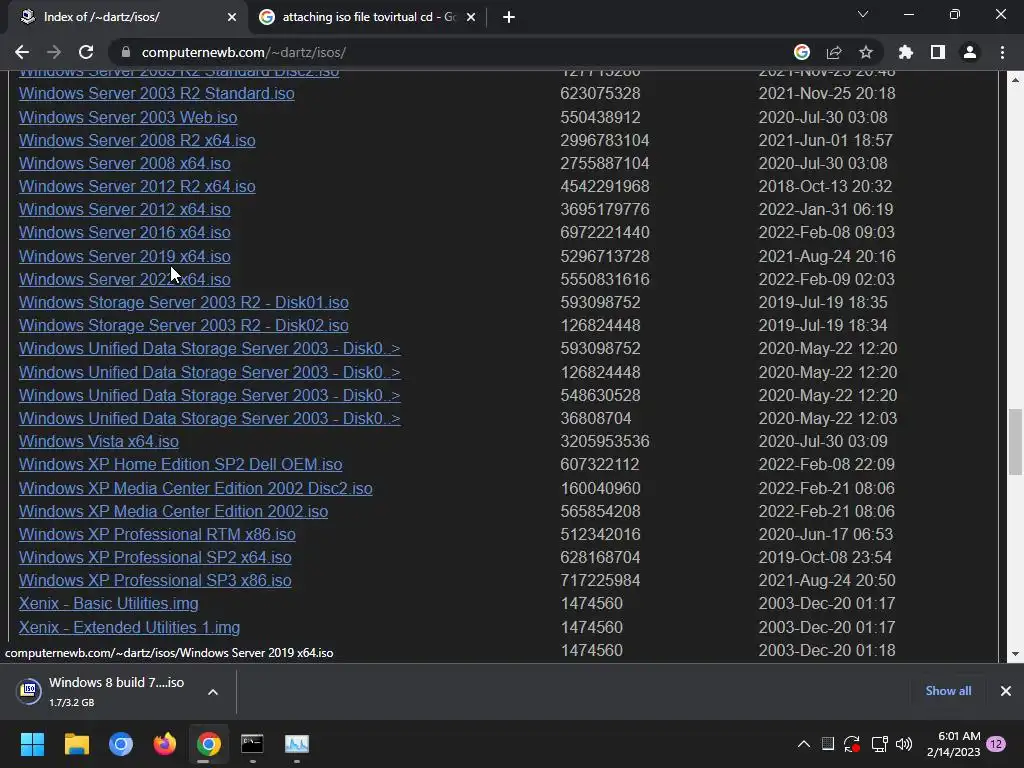Download Windows XP Professional SP3 x86.iso

(155, 581)
